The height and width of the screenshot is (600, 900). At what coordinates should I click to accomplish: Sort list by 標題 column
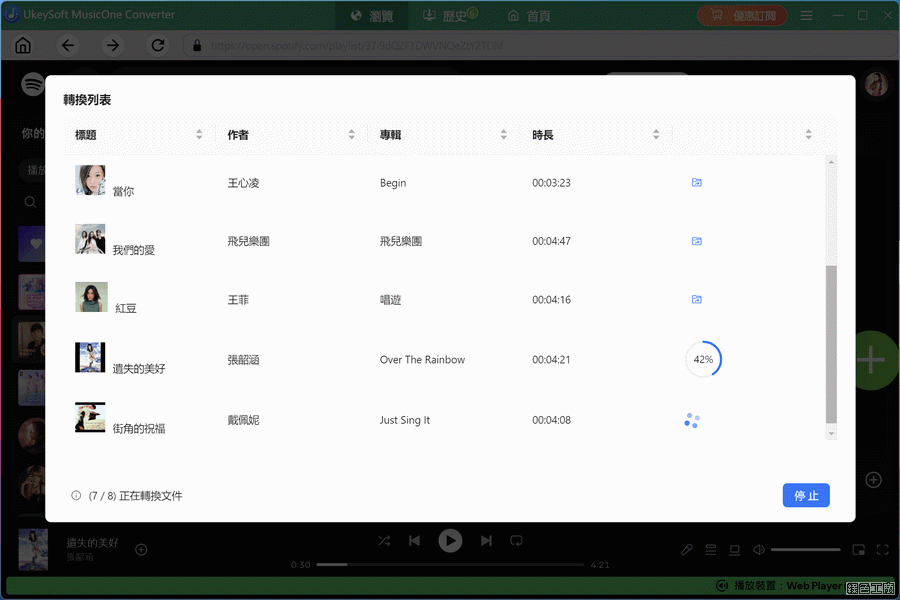click(199, 135)
